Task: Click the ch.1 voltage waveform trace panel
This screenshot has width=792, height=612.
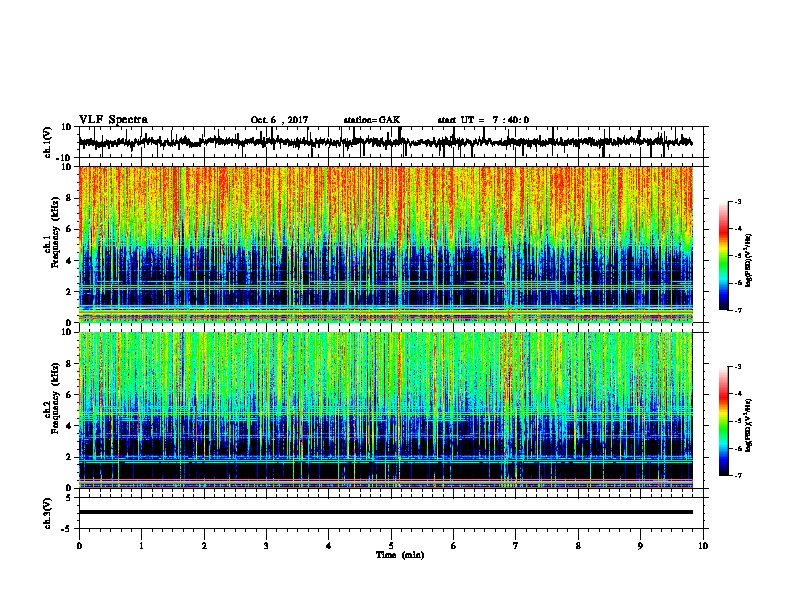Action: click(x=393, y=142)
